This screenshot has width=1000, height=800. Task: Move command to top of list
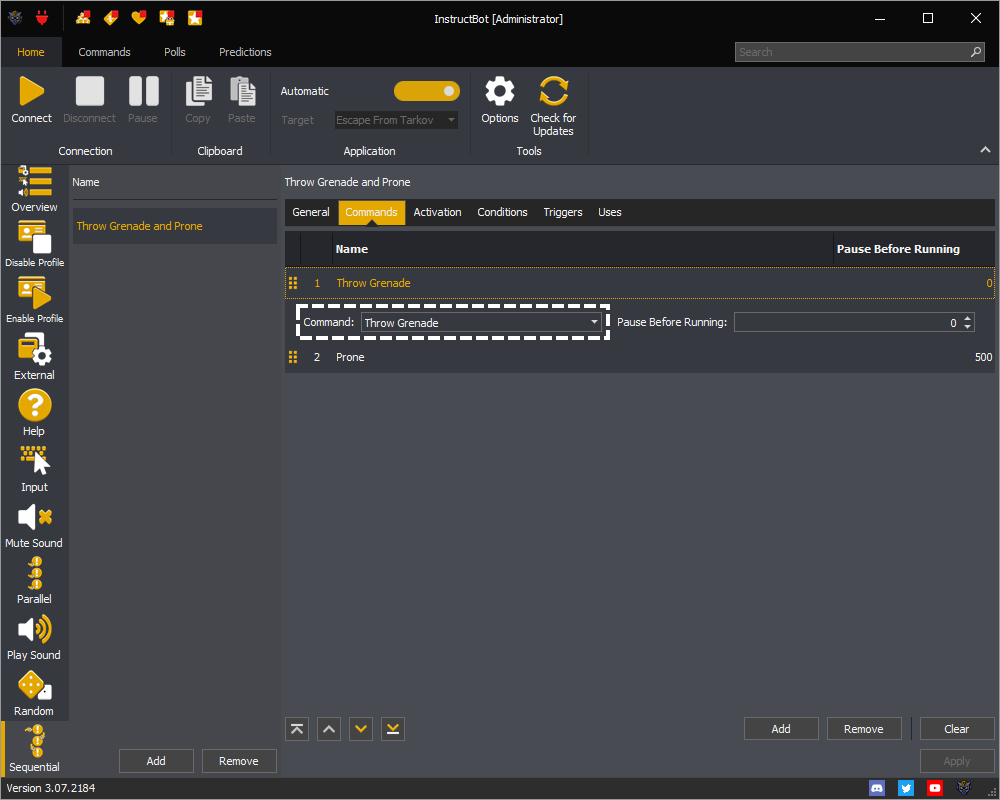coord(297,729)
